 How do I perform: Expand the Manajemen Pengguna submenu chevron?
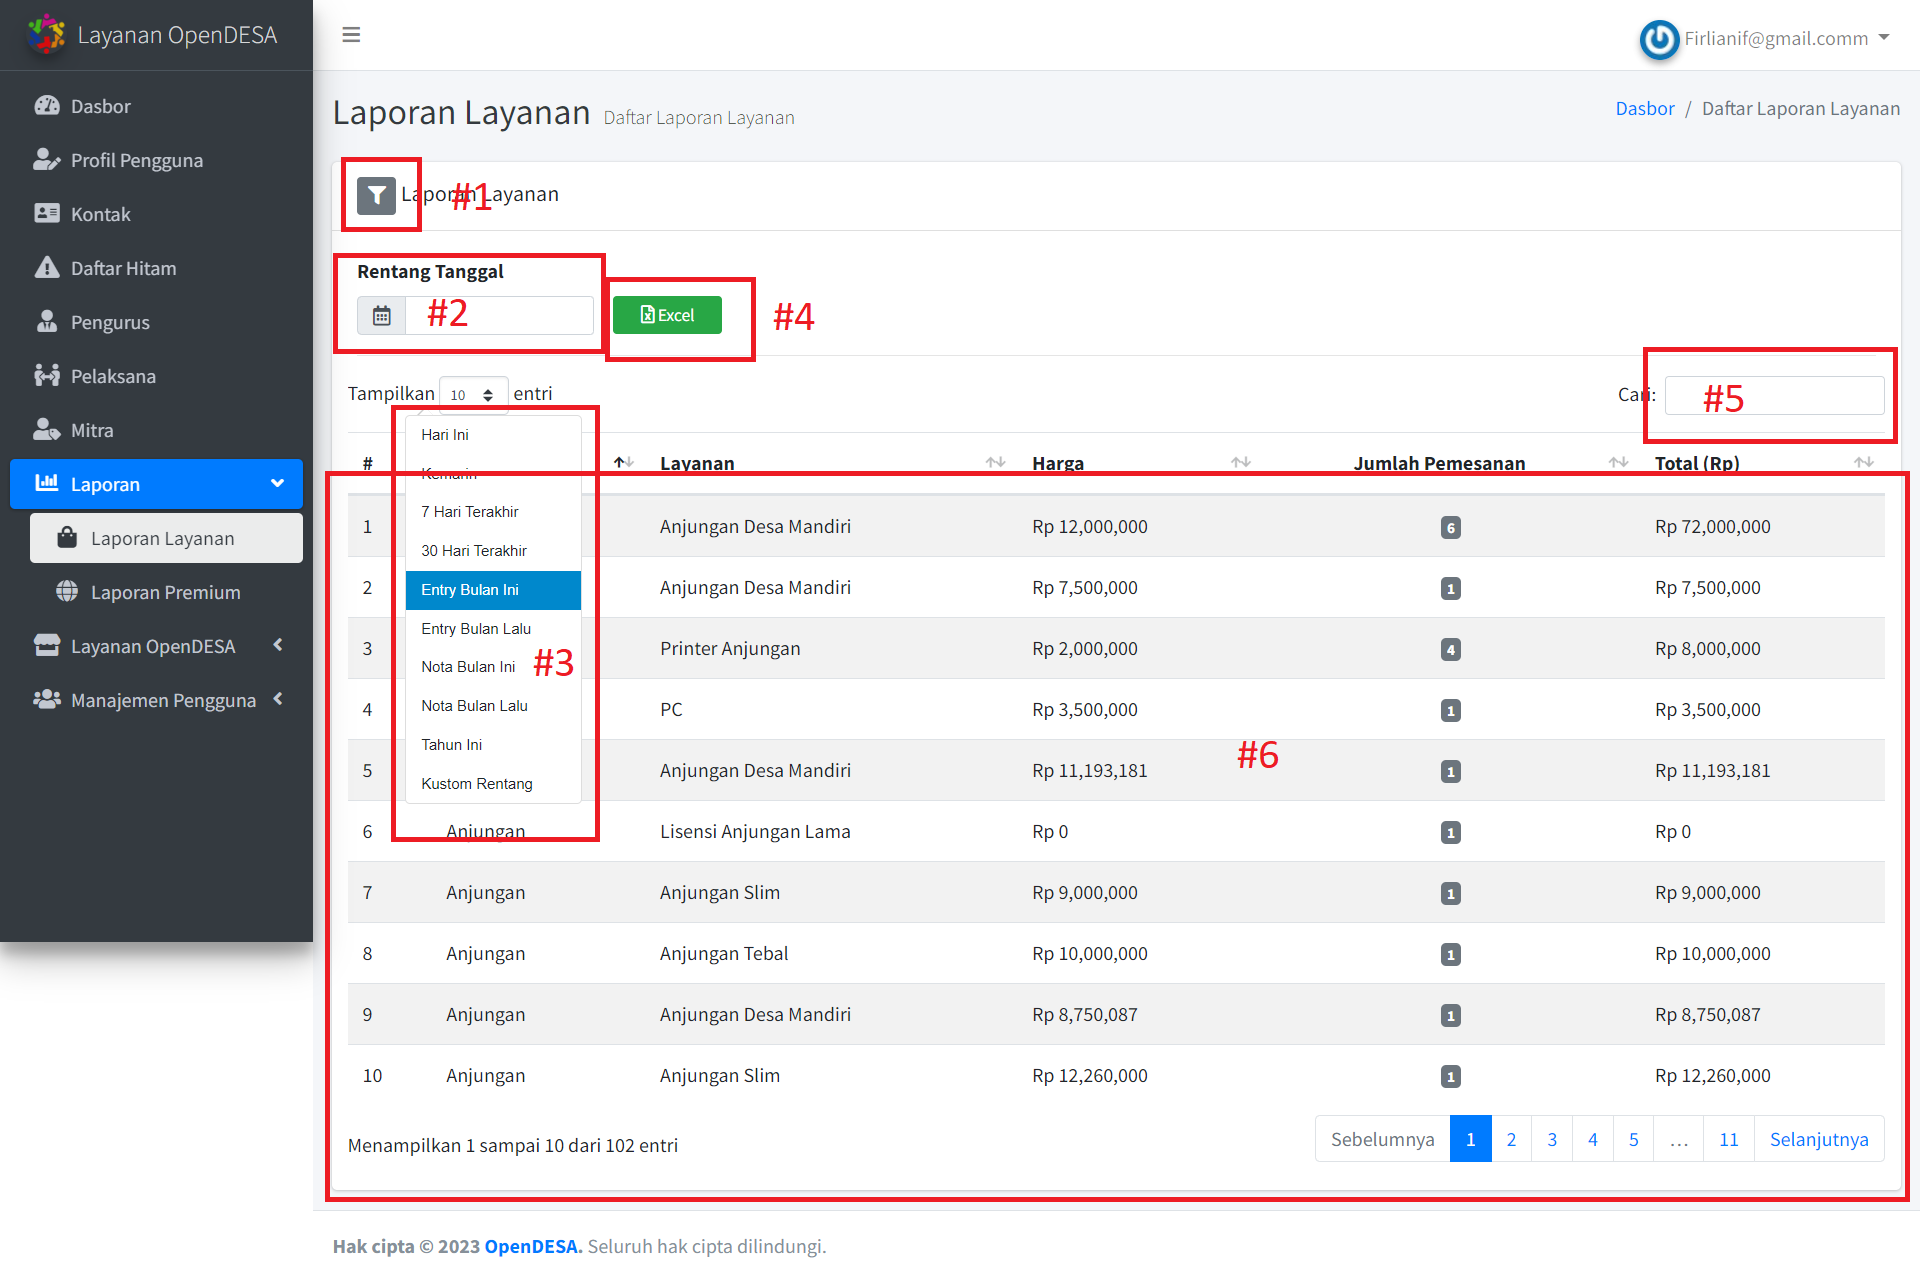(278, 700)
